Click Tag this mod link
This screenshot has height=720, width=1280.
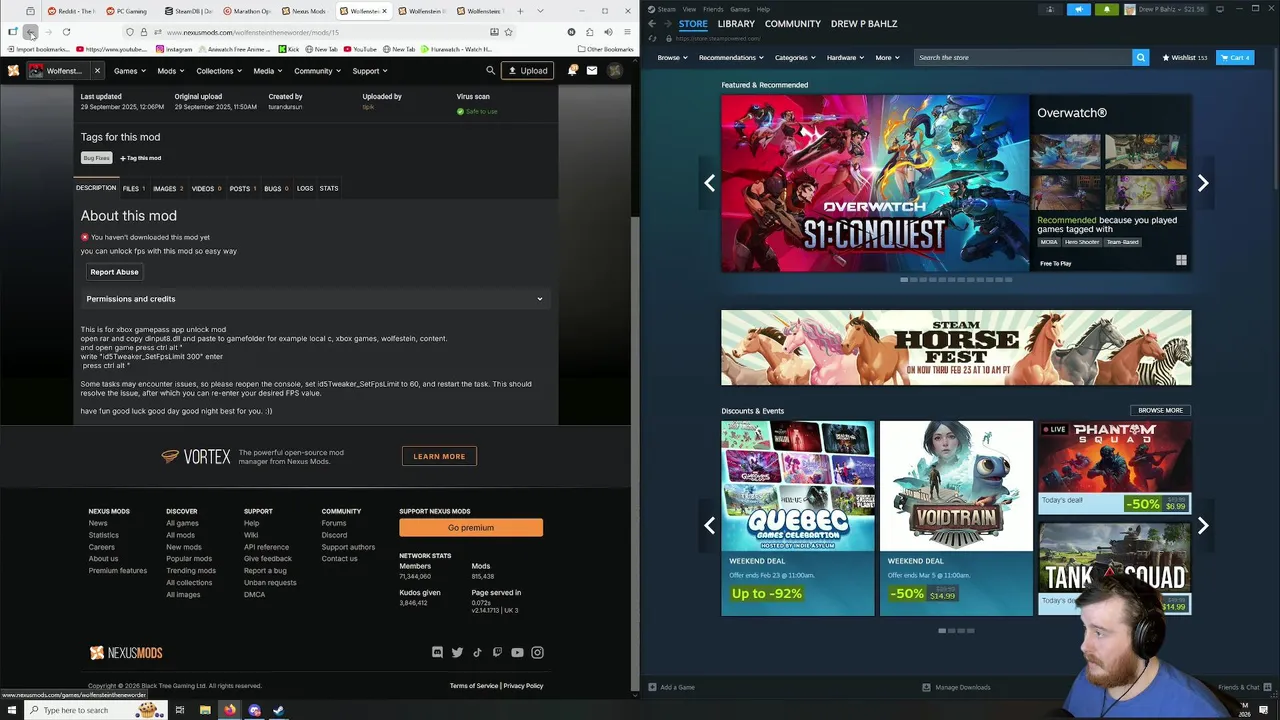click(x=141, y=158)
